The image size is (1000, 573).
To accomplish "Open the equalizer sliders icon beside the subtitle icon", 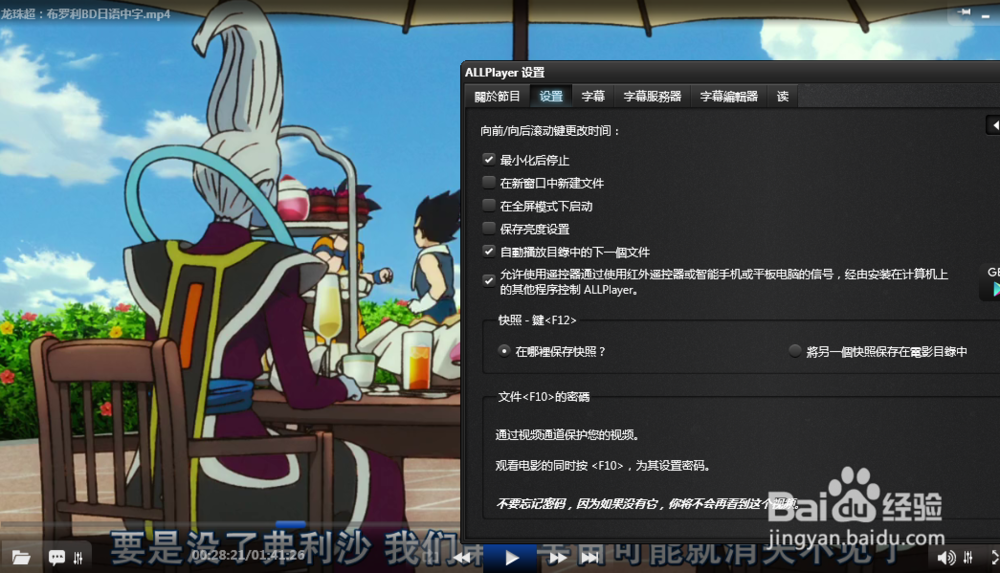I will 78,558.
